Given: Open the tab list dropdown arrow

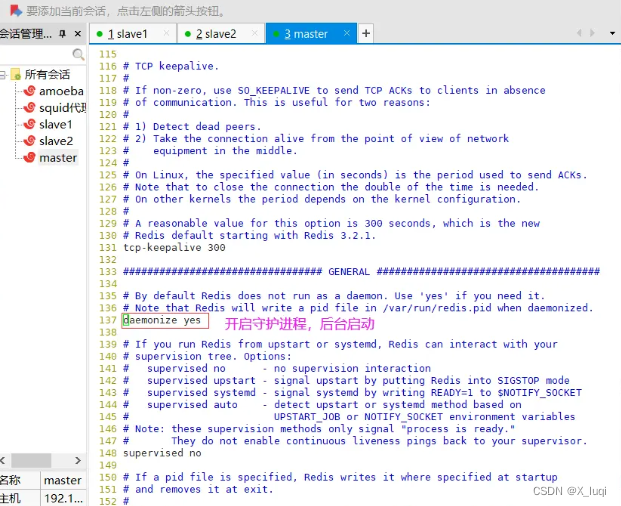Looking at the screenshot, I should pos(612,34).
